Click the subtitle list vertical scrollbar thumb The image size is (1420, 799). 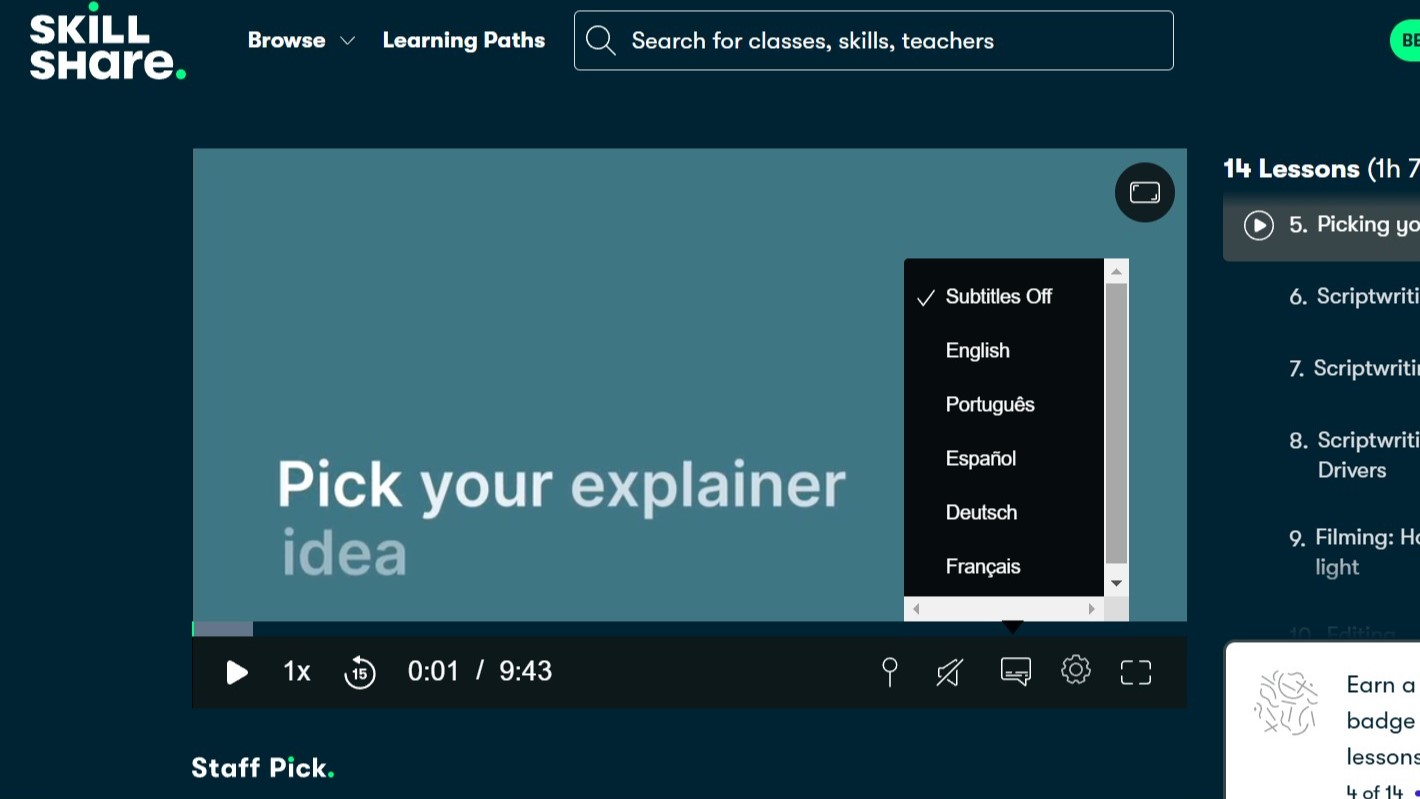[1117, 424]
